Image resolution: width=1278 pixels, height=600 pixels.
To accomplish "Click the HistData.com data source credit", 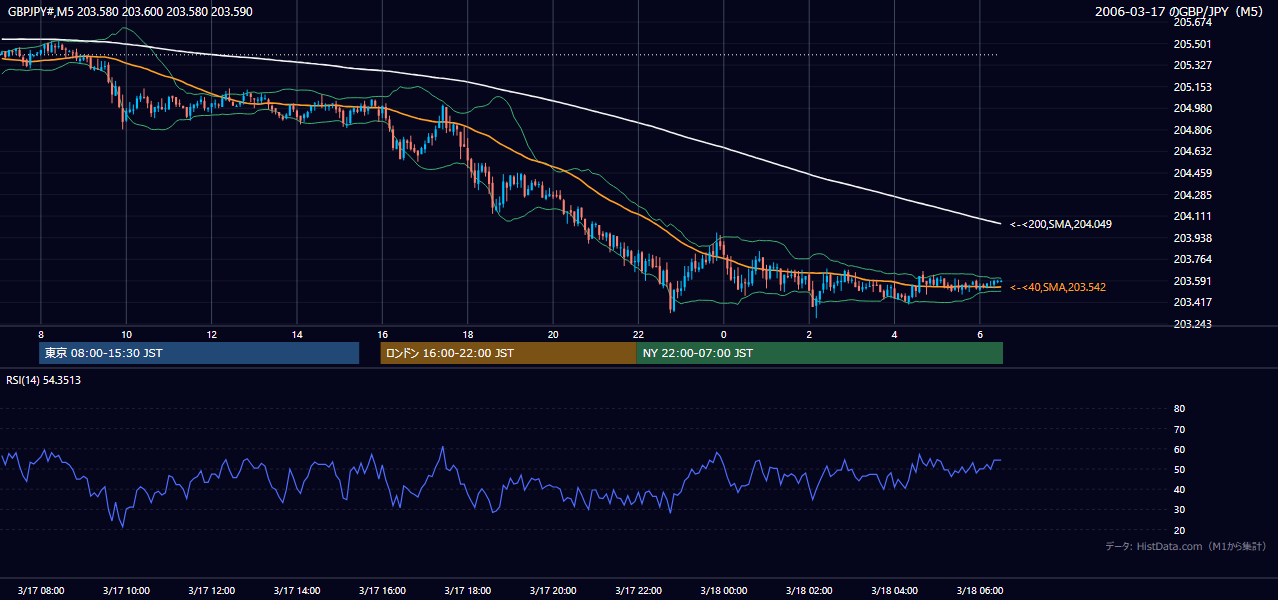I will click(x=1185, y=546).
